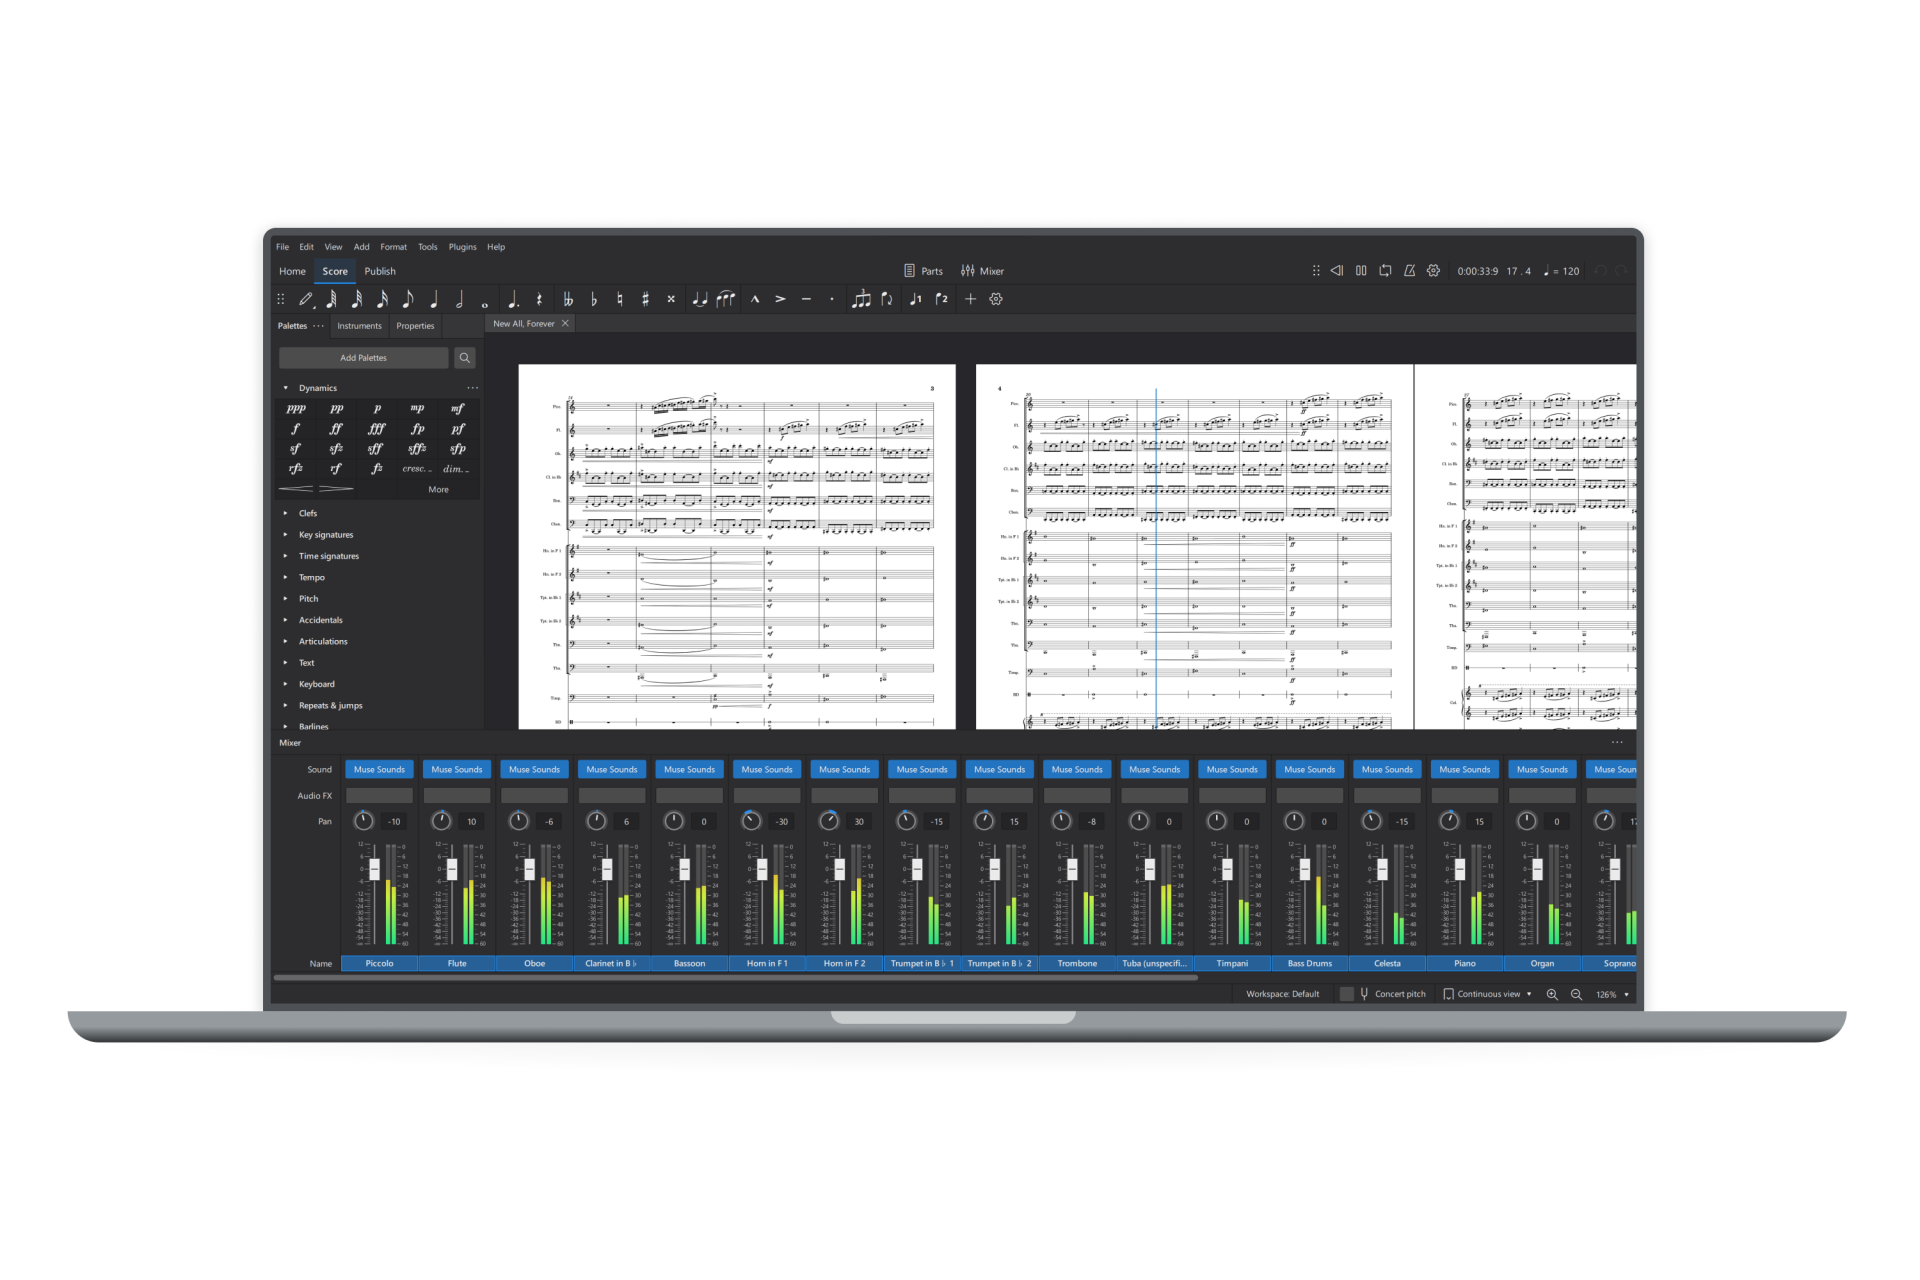Open the Mixer panel
The height and width of the screenshot is (1280, 1920).
coord(983,270)
